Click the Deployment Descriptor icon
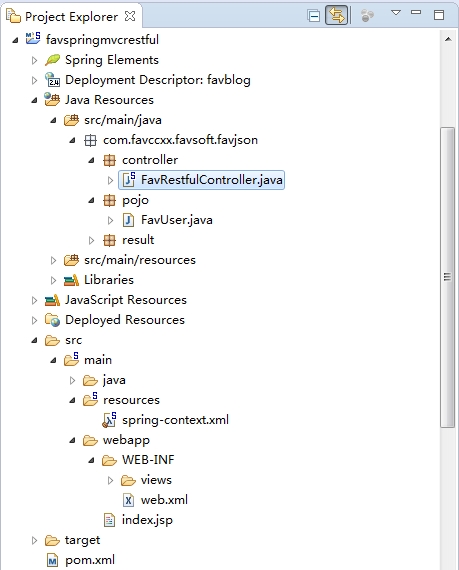The width and height of the screenshot is (459, 570). point(52,80)
